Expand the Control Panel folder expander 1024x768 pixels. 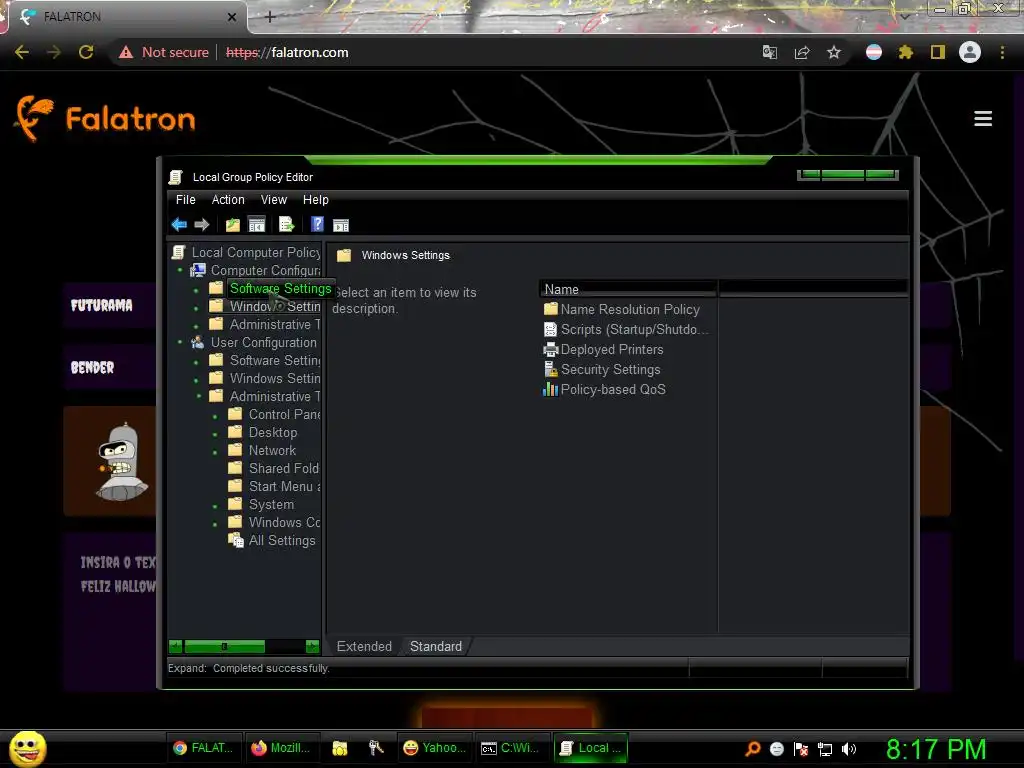point(215,416)
